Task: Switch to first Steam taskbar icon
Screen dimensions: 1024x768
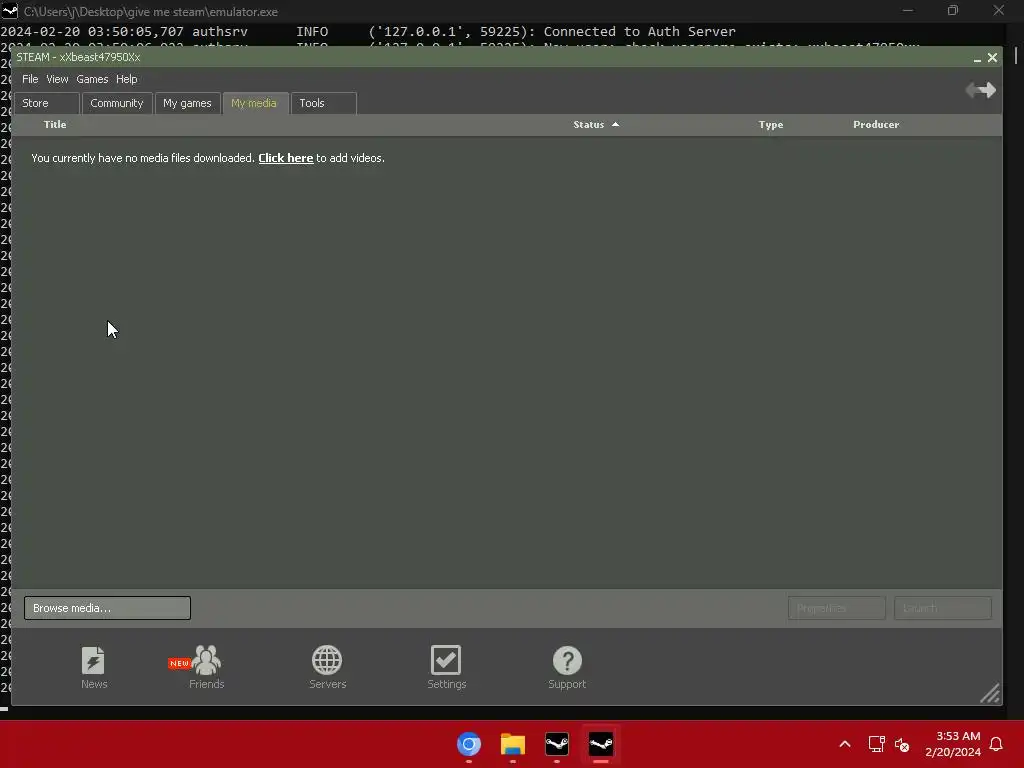Action: click(556, 744)
